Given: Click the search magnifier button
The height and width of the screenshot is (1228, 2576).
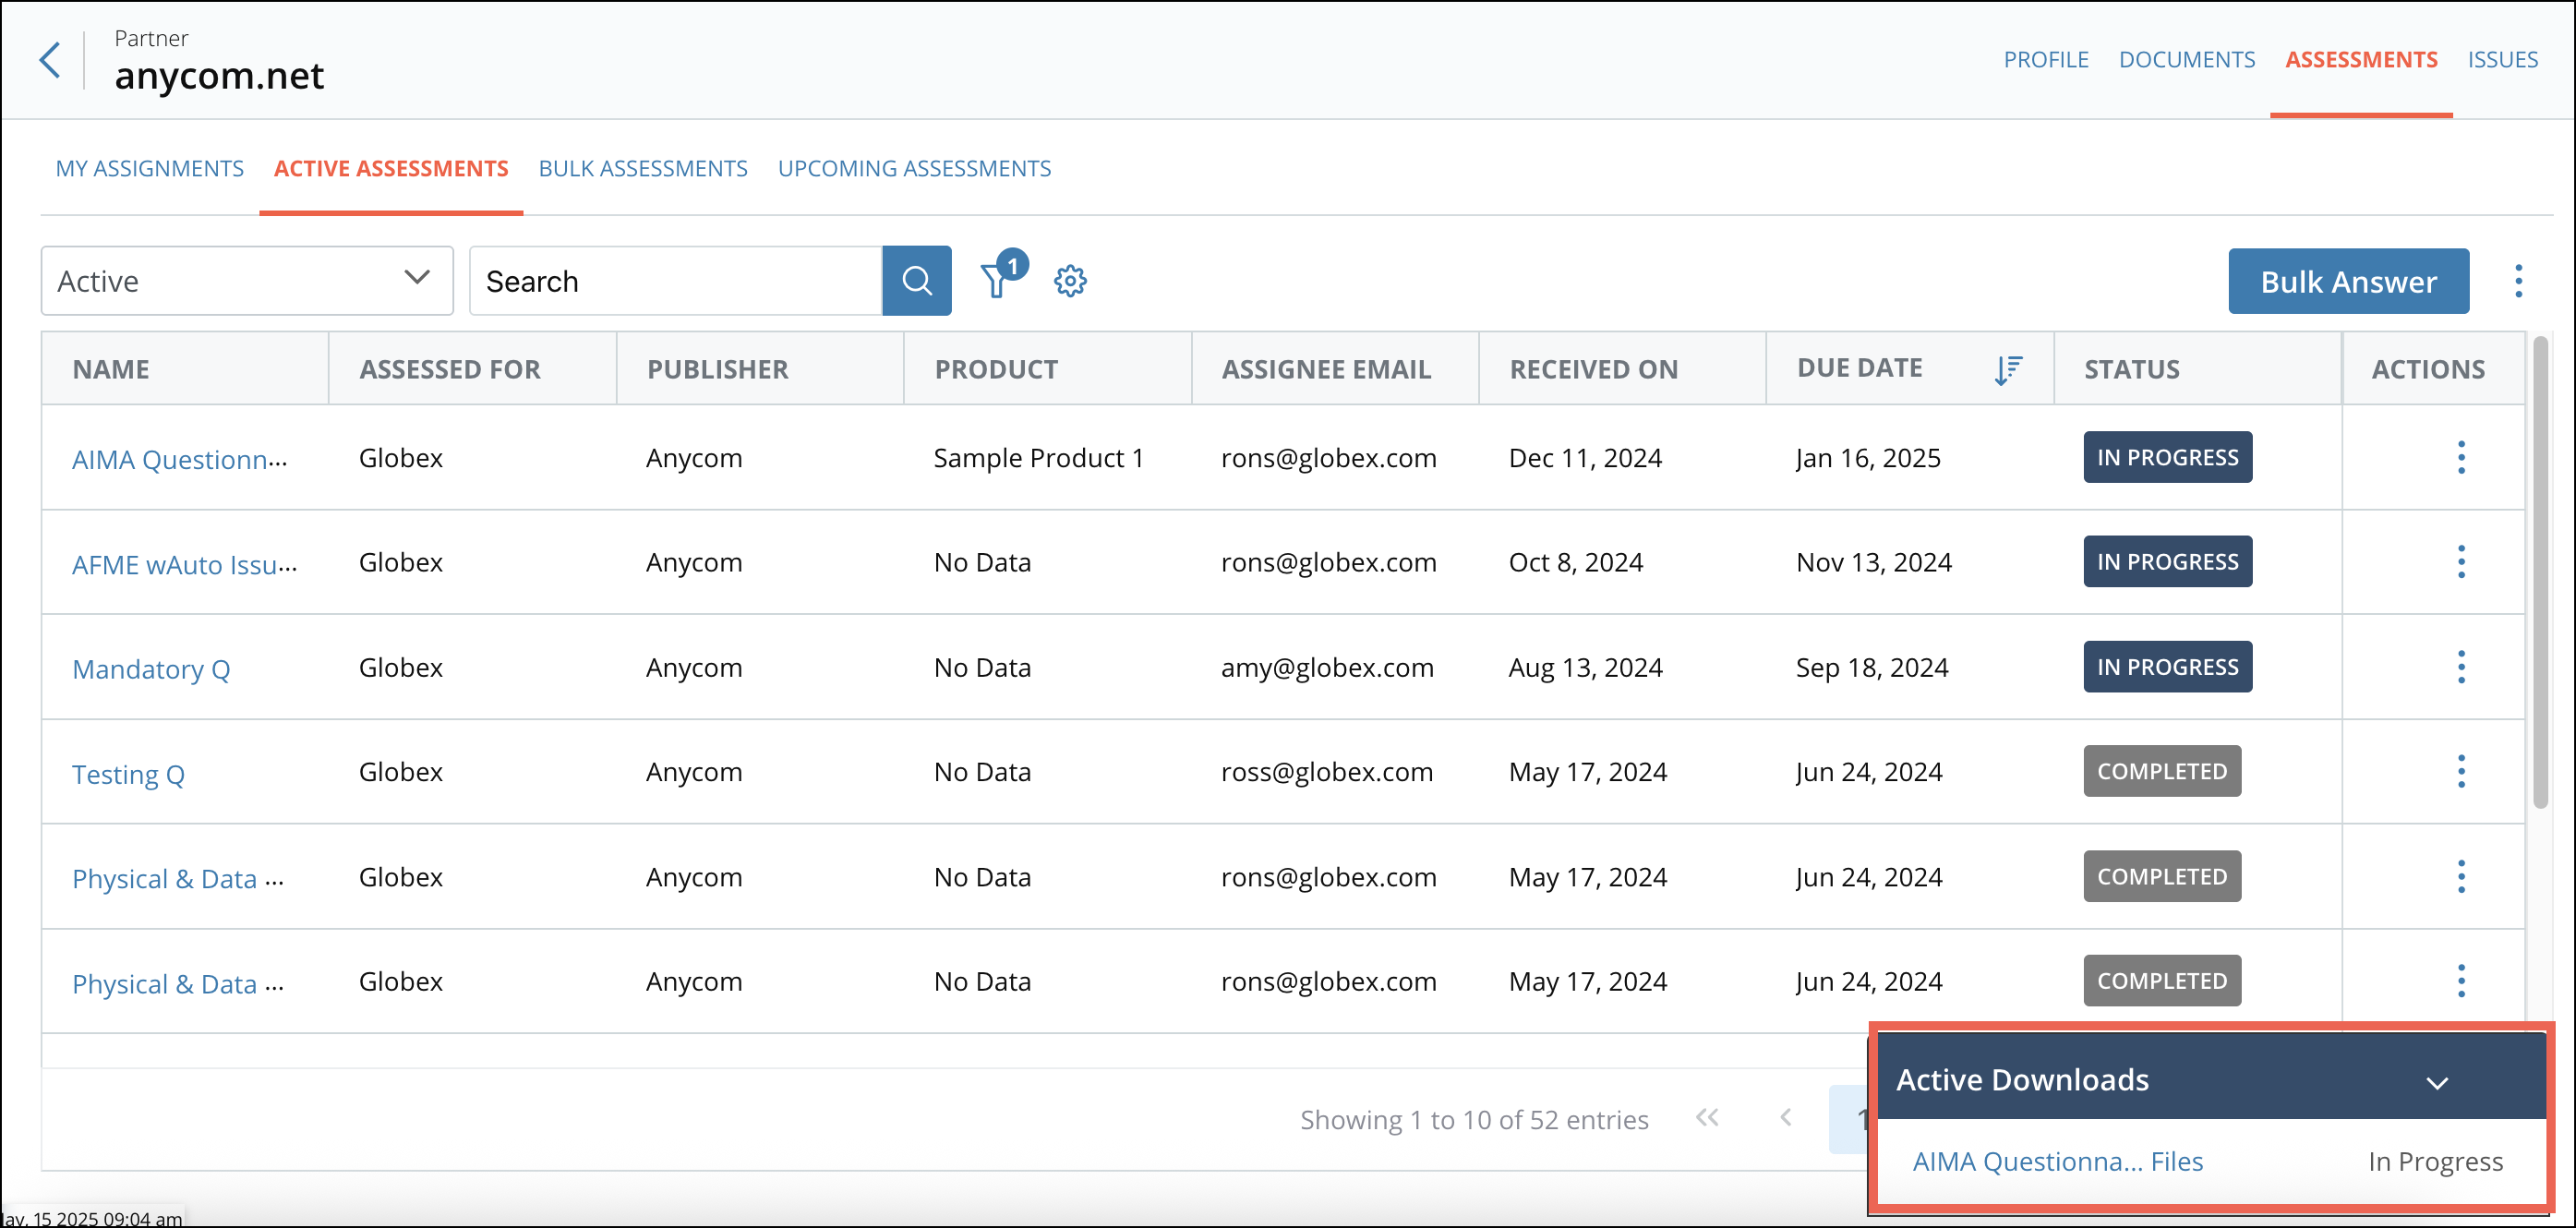Looking at the screenshot, I should click(x=916, y=281).
